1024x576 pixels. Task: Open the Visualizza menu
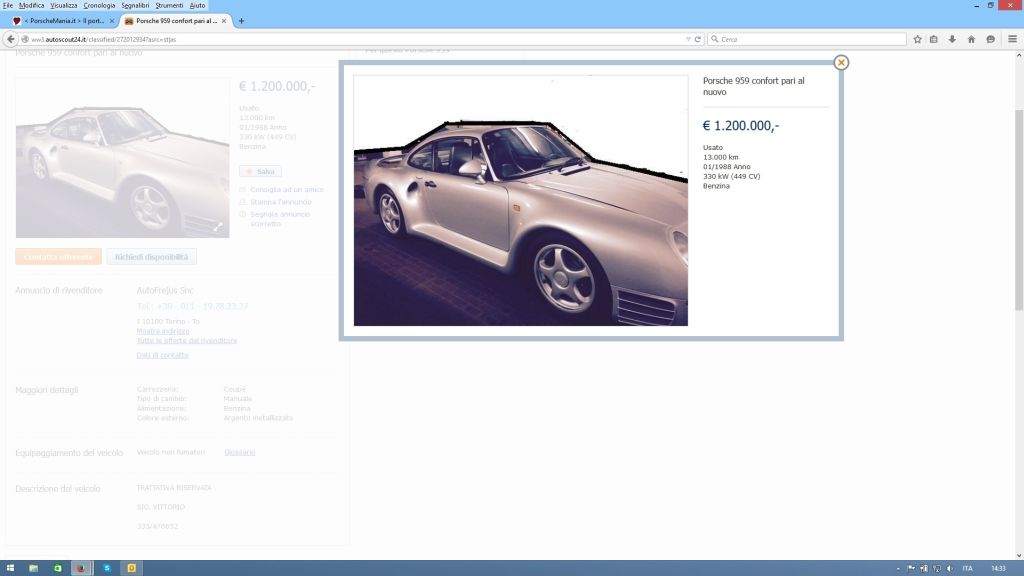63,5
